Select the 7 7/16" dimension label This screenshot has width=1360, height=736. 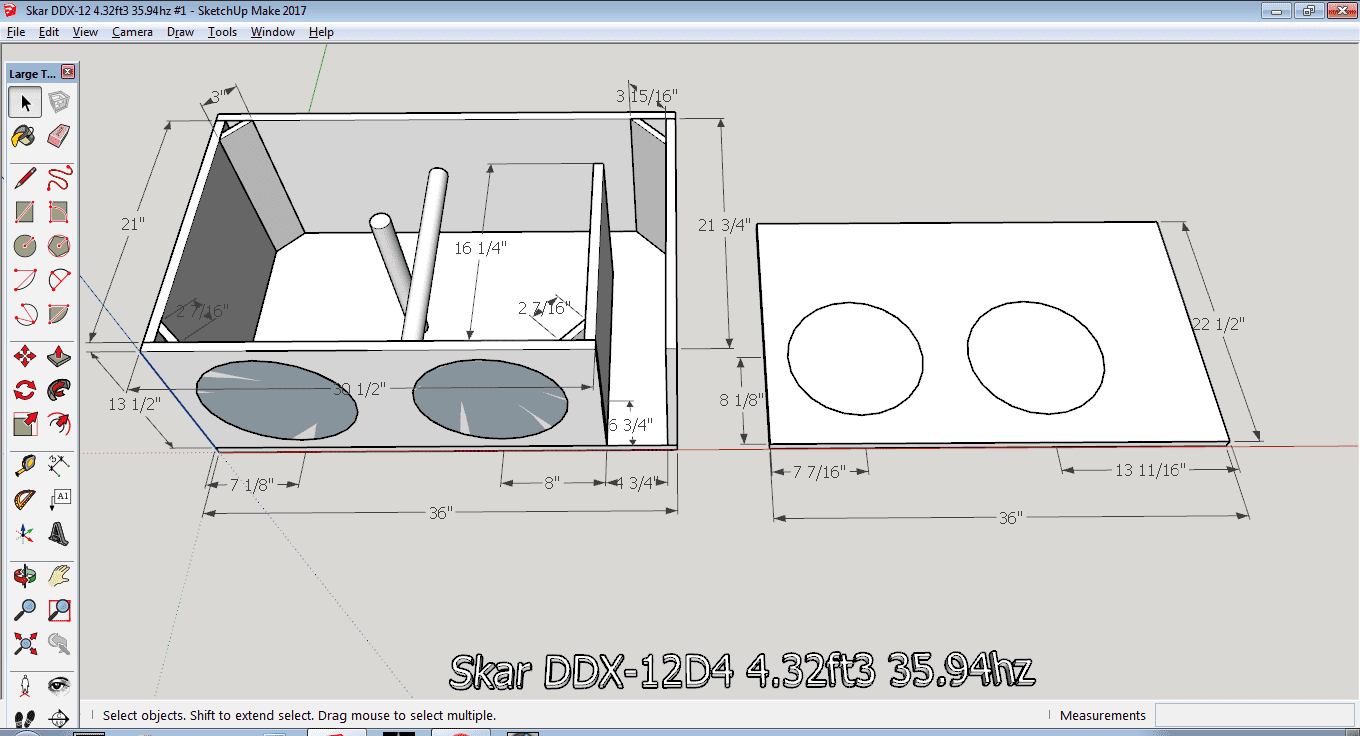tap(819, 471)
